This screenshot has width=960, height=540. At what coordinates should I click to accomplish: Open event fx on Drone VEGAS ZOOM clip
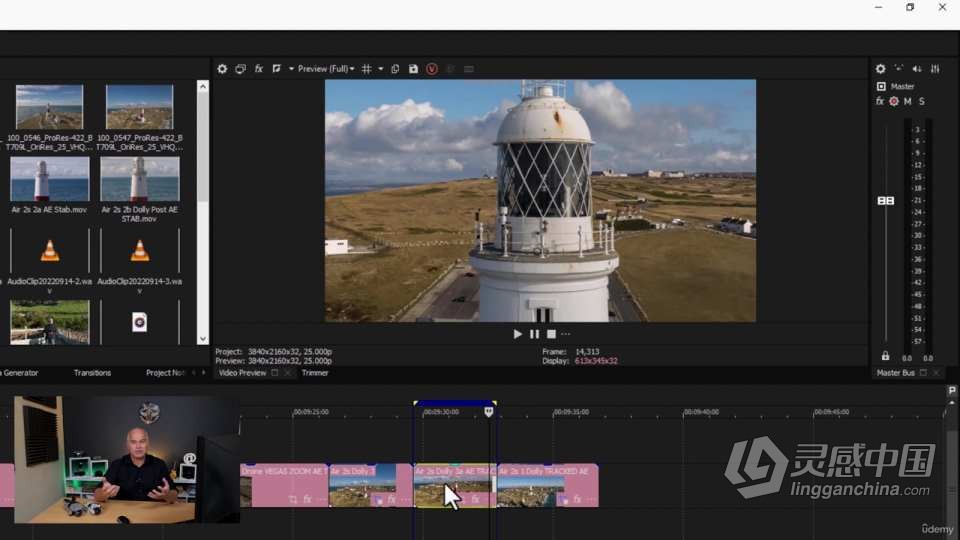[x=307, y=500]
